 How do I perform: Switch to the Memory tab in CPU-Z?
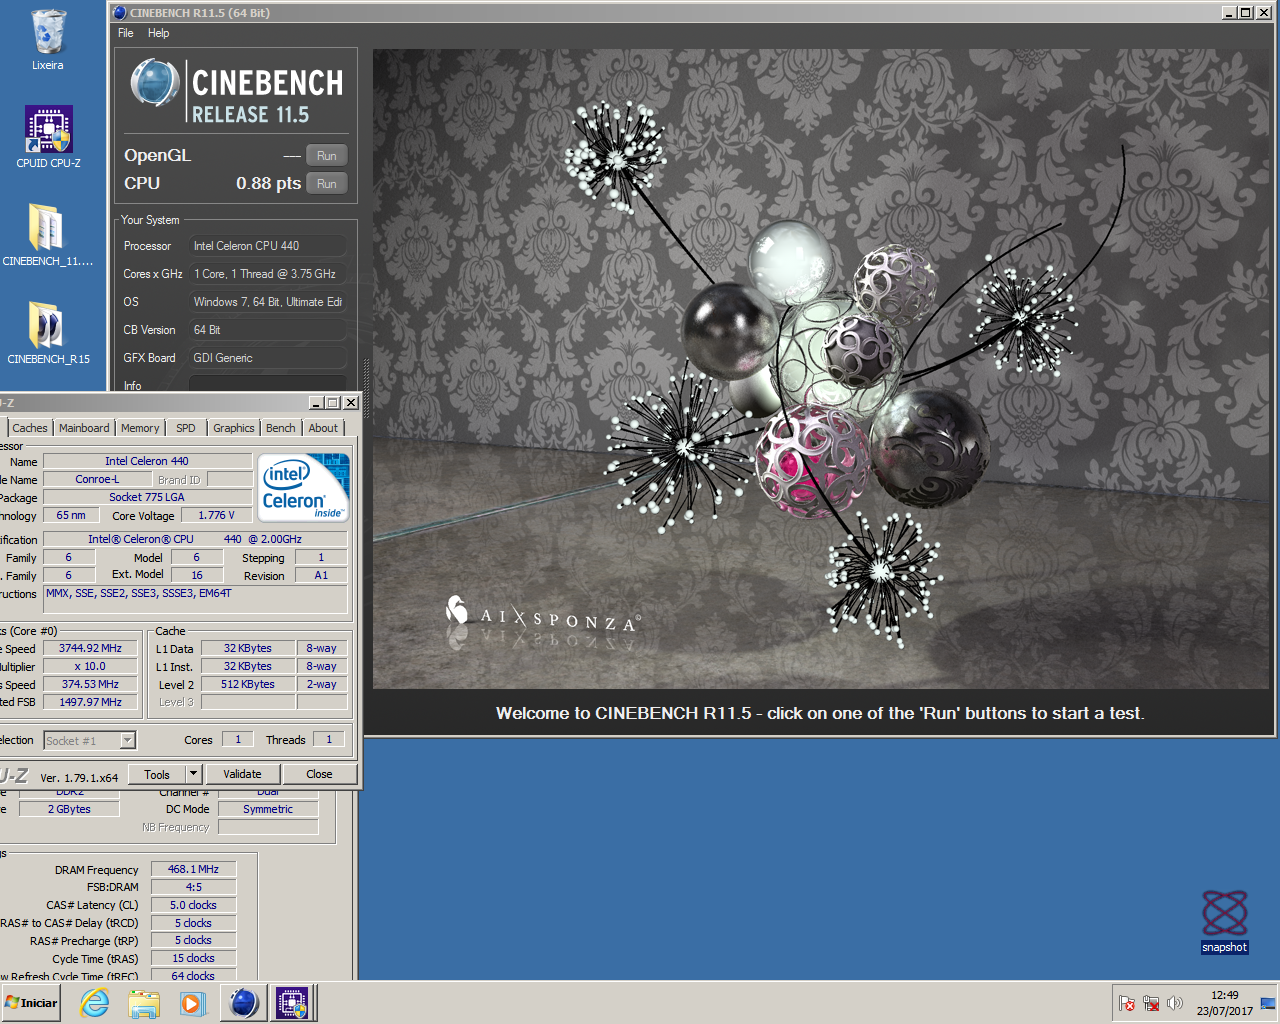[140, 428]
